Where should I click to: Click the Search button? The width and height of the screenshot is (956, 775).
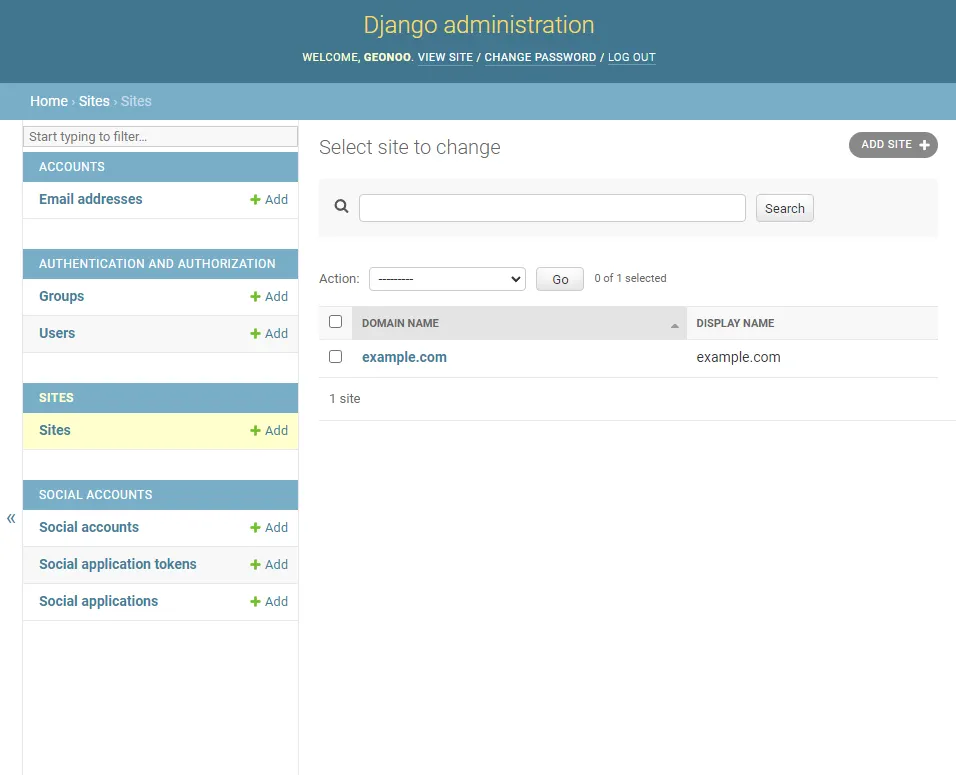pyautogui.click(x=785, y=209)
